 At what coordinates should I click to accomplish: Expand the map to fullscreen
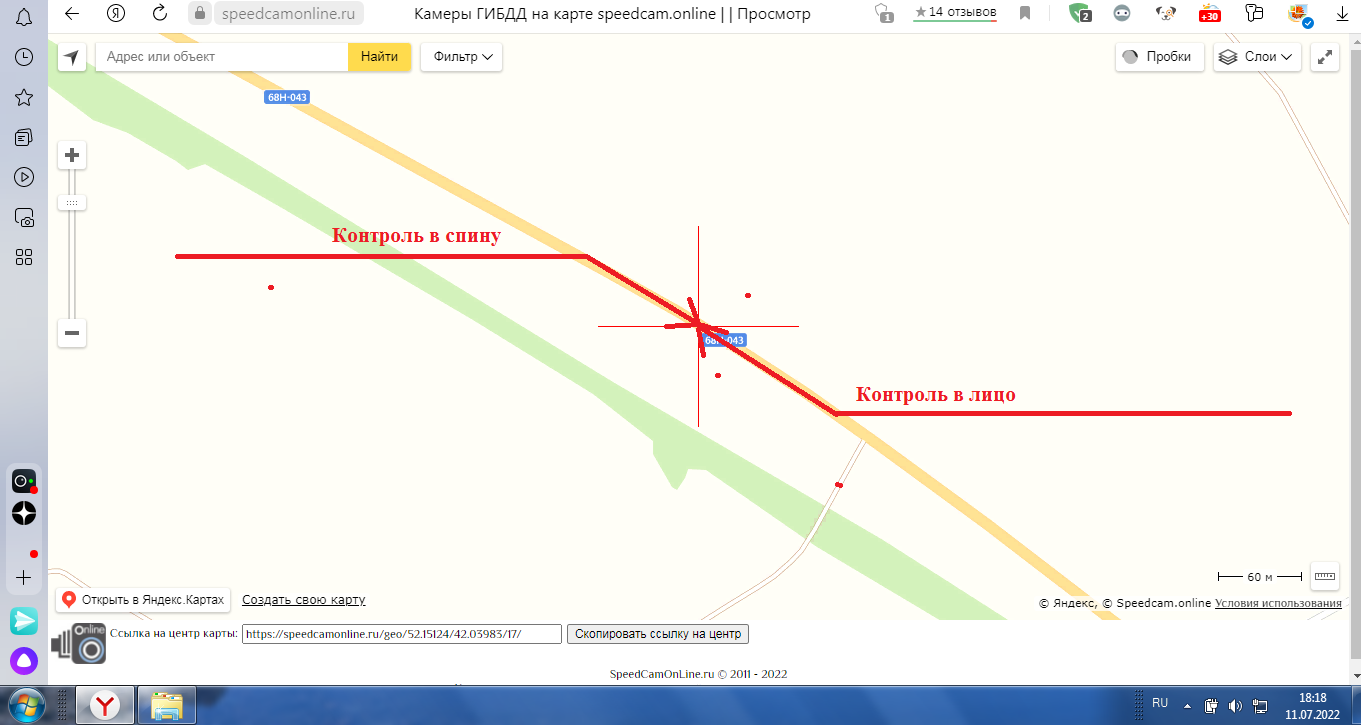click(x=1325, y=58)
